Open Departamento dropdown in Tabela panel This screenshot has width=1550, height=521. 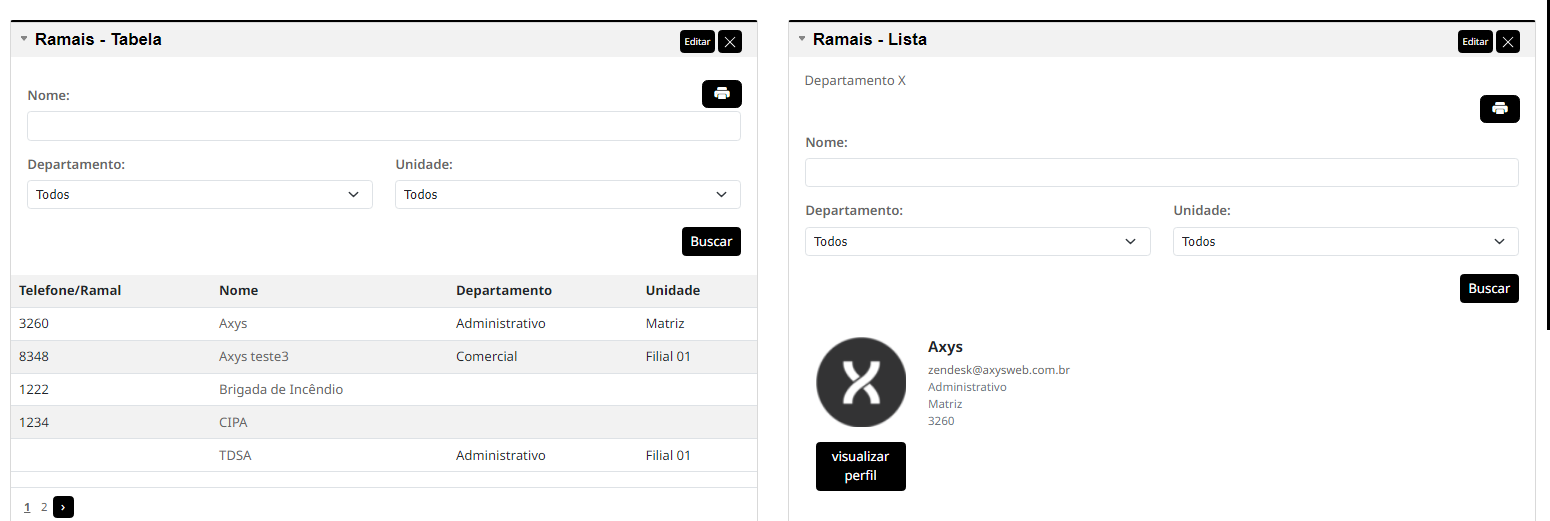click(x=200, y=194)
